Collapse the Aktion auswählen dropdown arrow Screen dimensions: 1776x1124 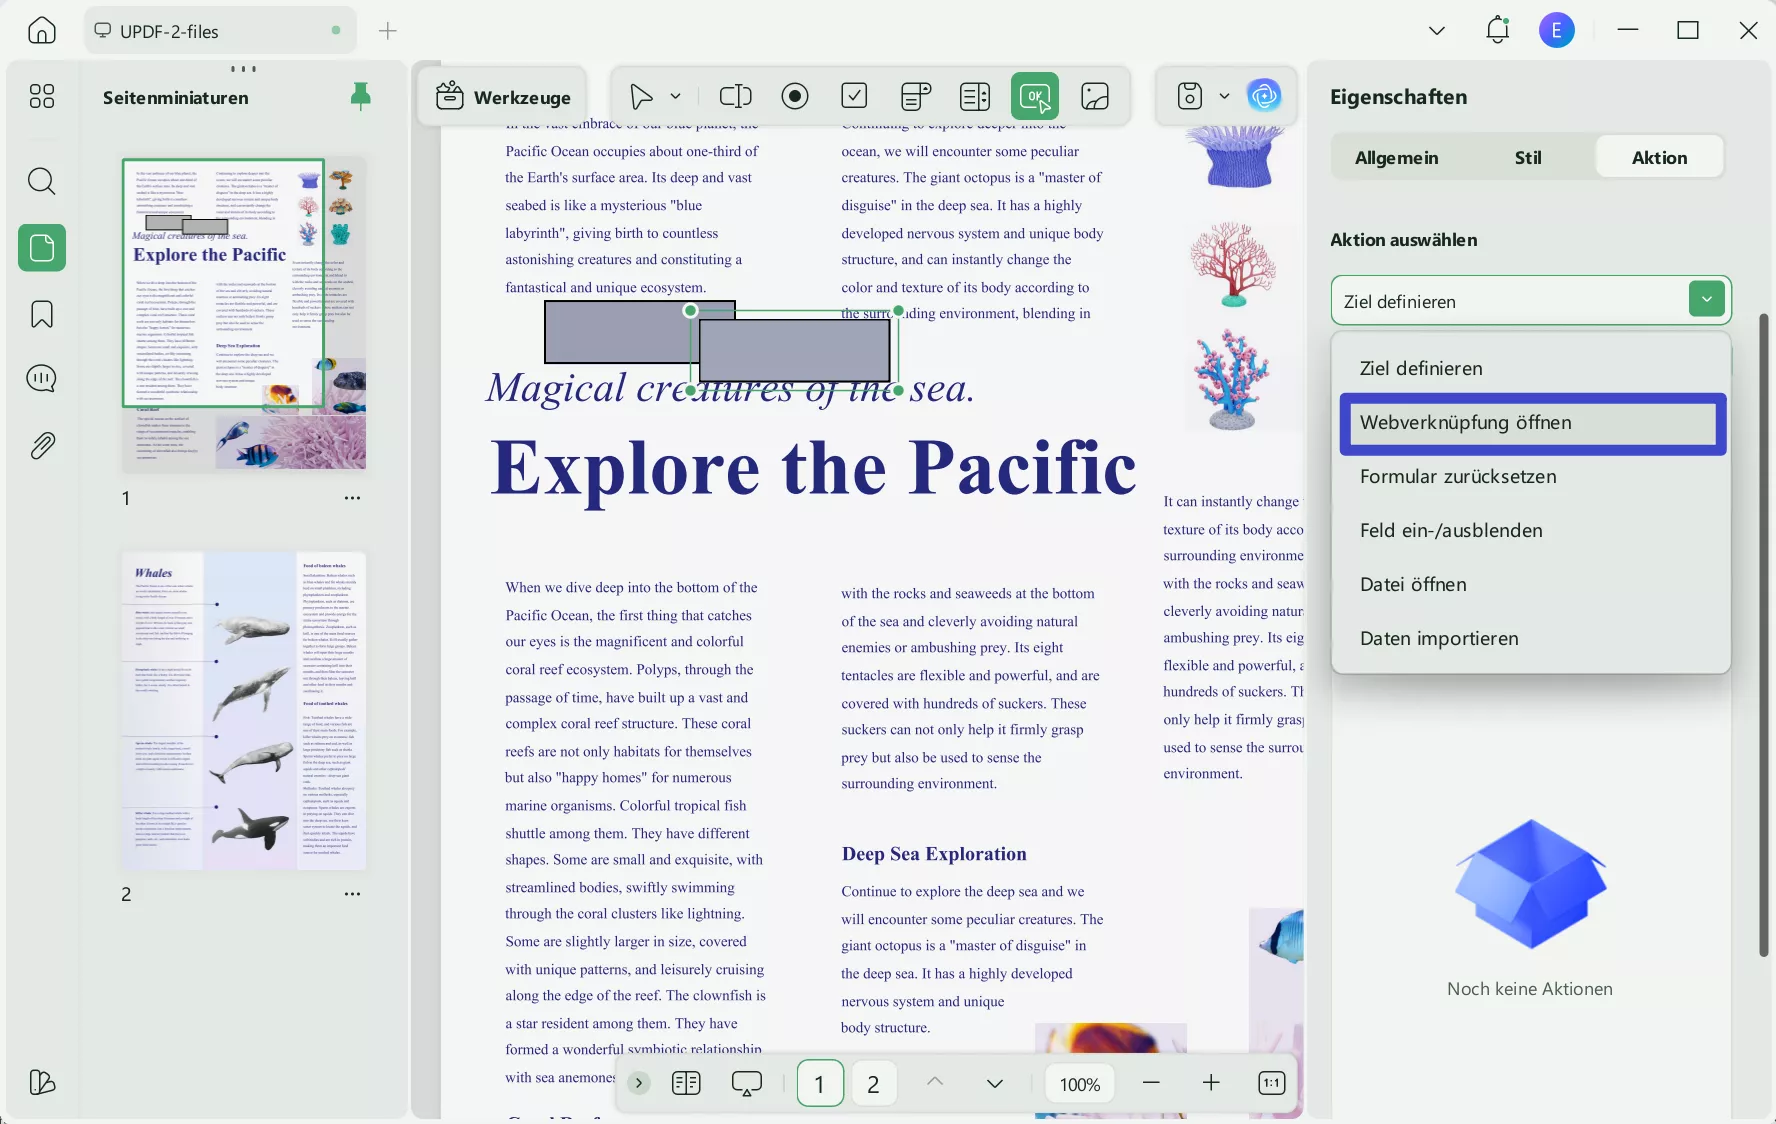tap(1706, 299)
